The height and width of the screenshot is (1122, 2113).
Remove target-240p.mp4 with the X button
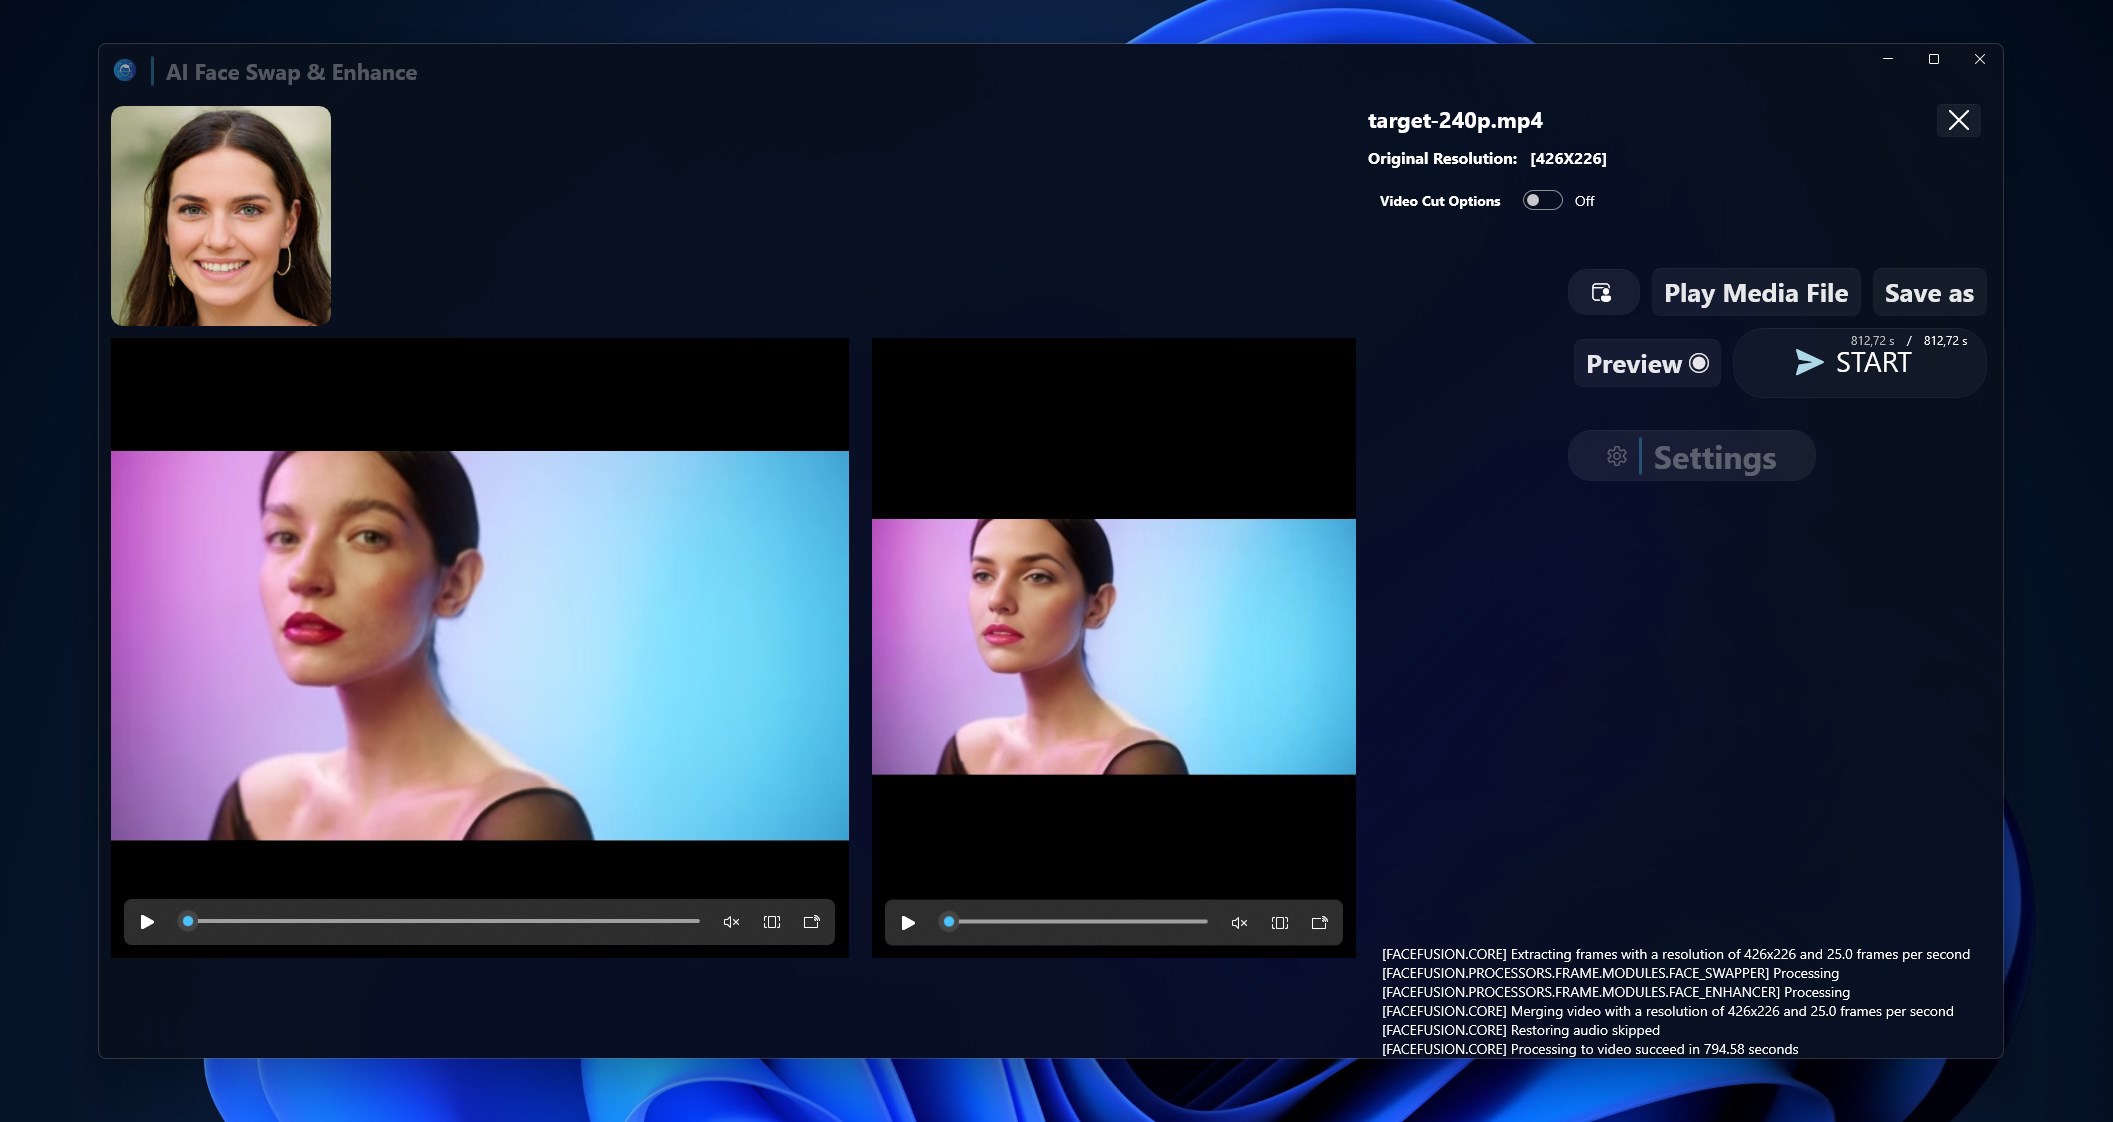pyautogui.click(x=1958, y=120)
